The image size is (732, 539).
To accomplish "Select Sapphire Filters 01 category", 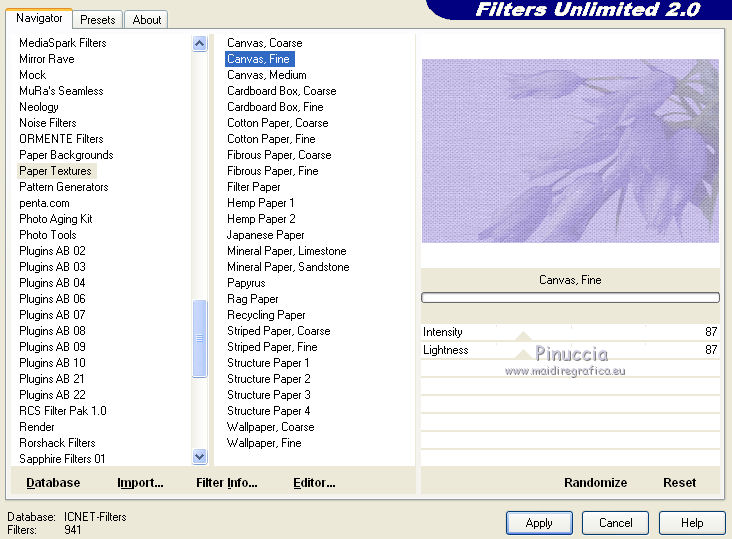I will click(x=62, y=459).
